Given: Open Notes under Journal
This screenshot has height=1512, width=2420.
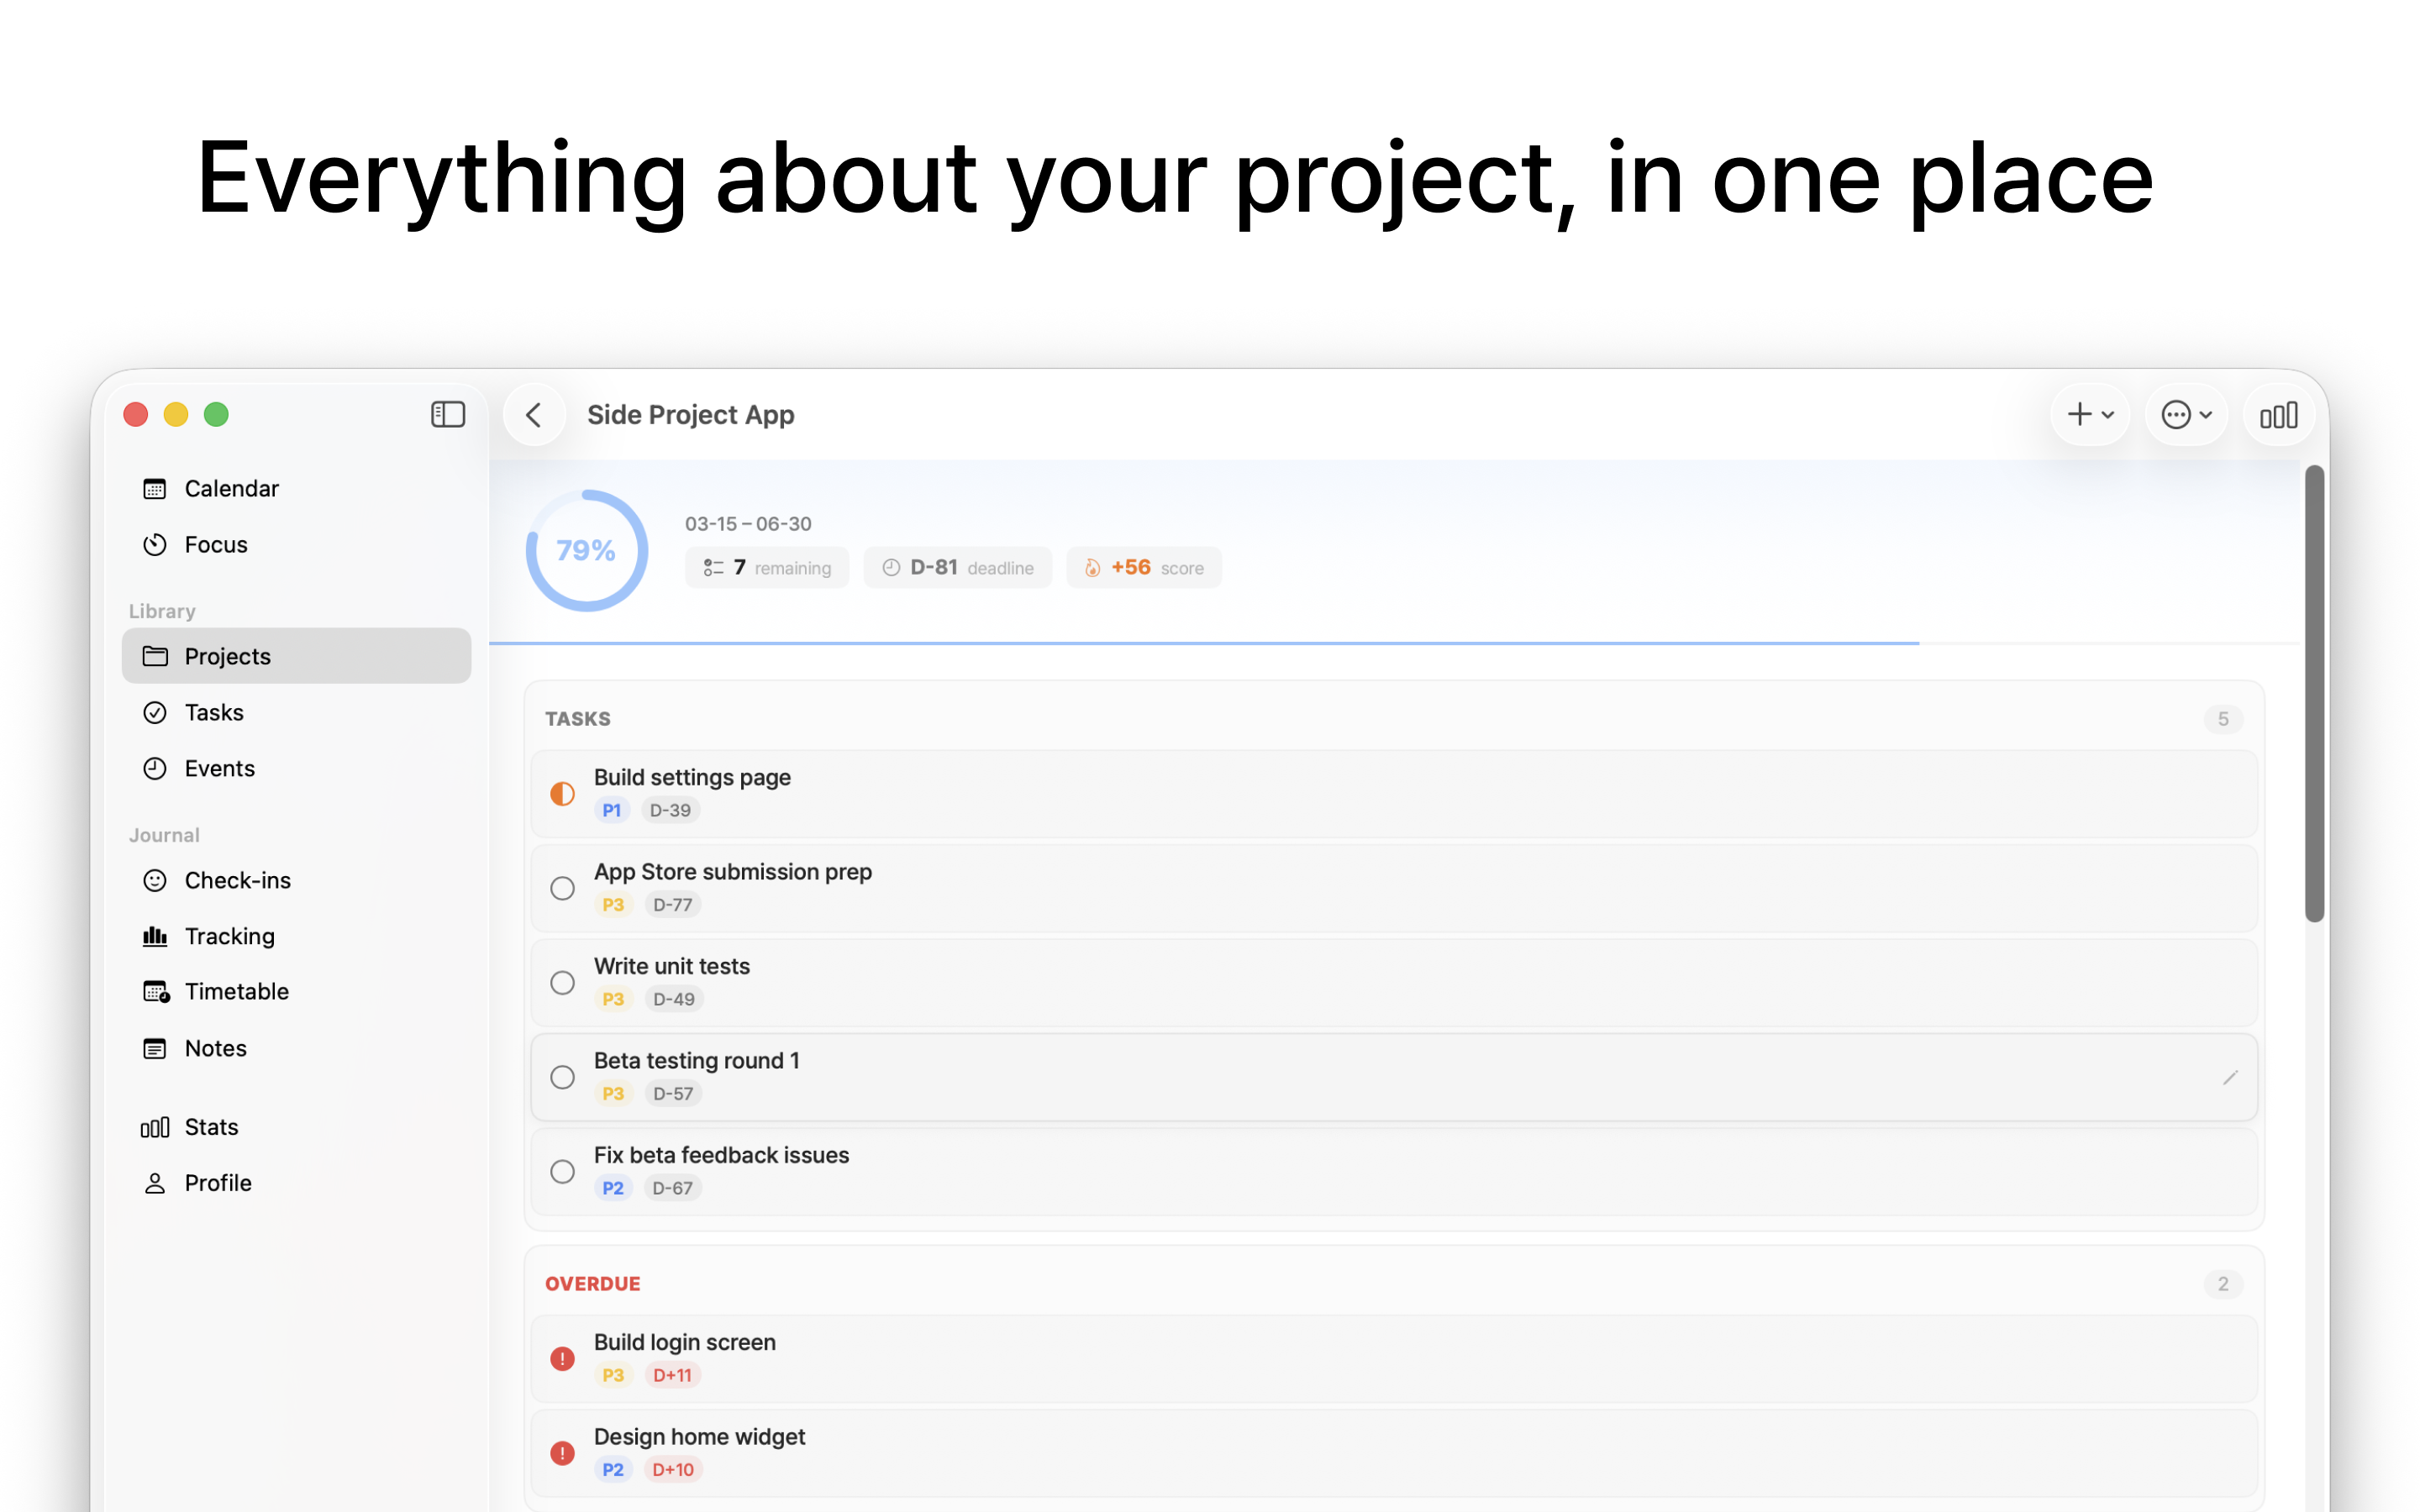Looking at the screenshot, I should click(x=296, y=1048).
